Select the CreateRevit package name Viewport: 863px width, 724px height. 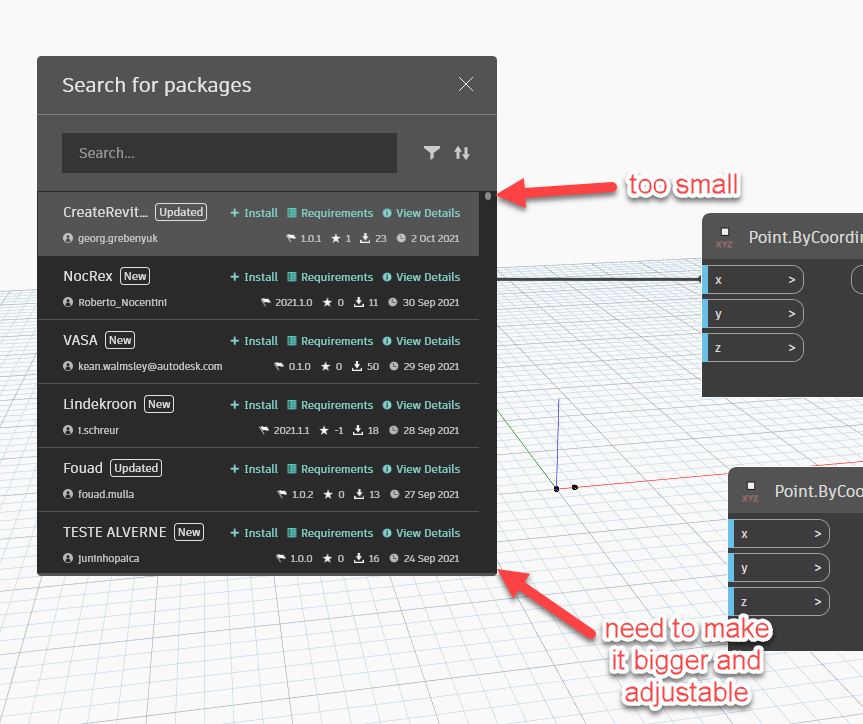(106, 212)
